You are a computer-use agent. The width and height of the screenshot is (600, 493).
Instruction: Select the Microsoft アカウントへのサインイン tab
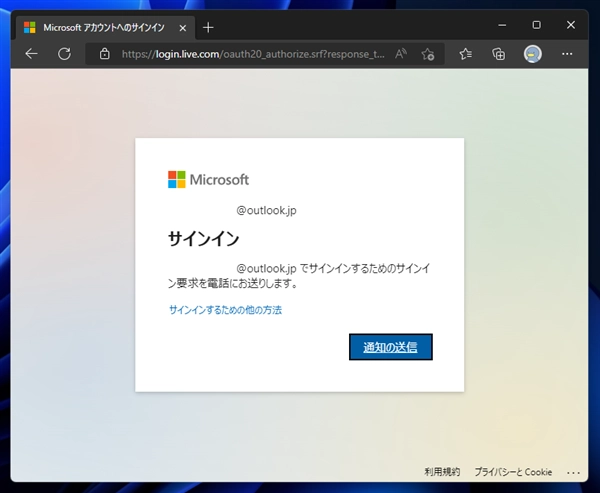pos(105,28)
